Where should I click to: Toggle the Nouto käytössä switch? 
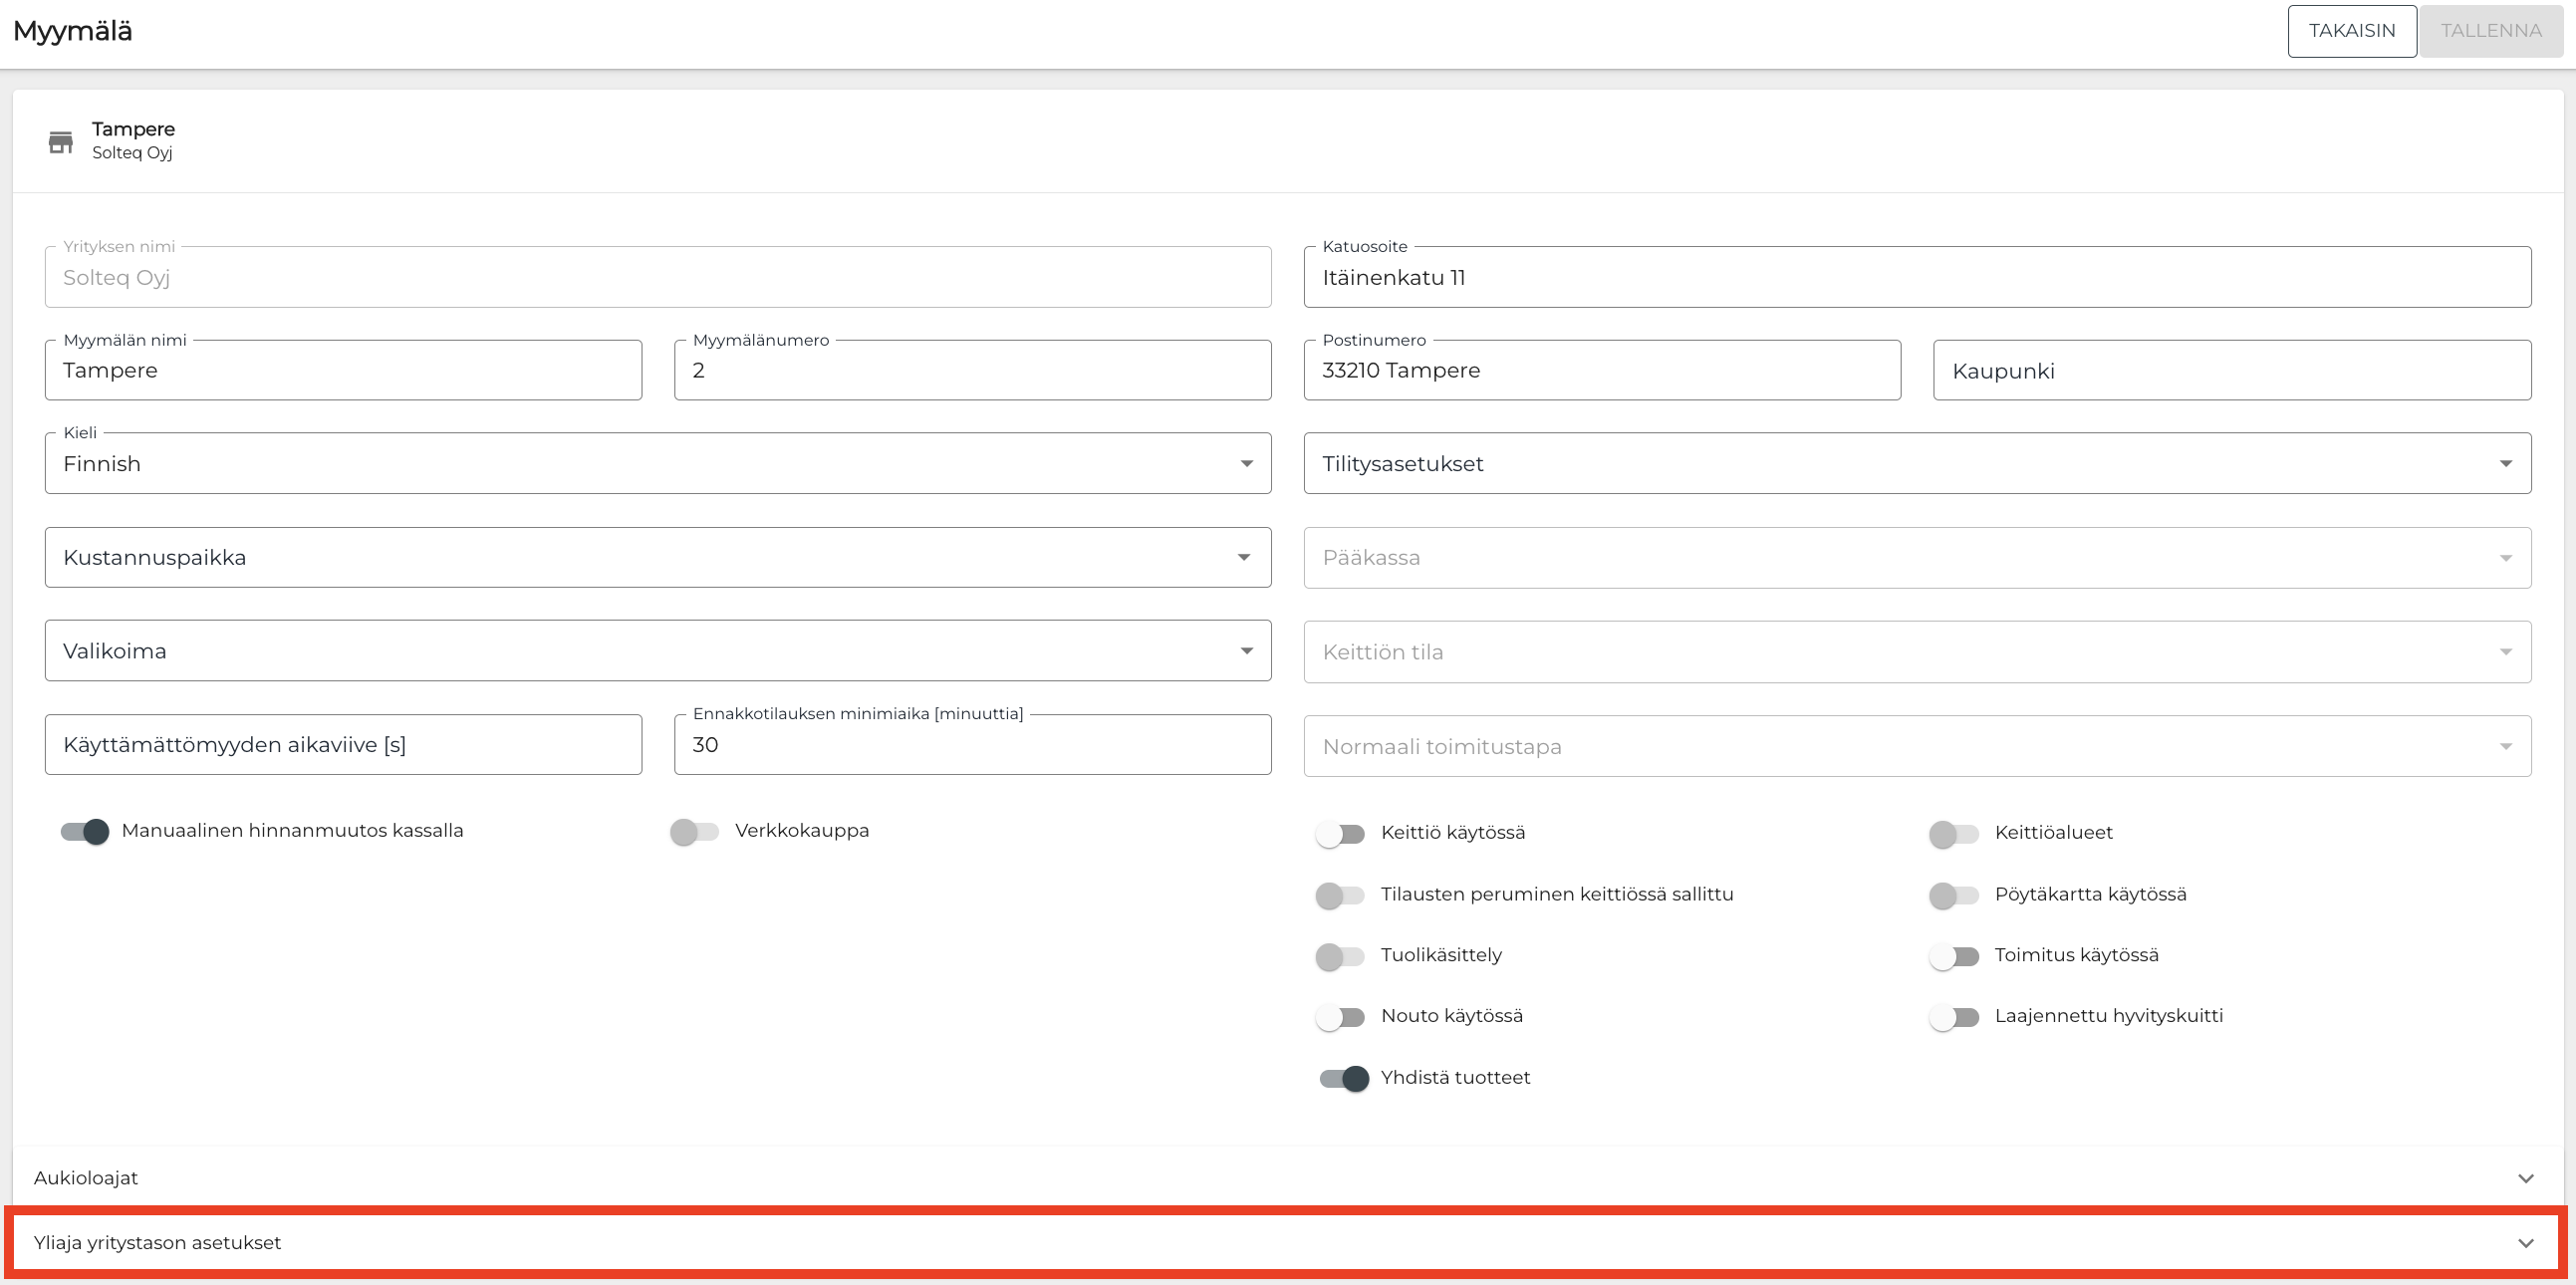coord(1340,1017)
